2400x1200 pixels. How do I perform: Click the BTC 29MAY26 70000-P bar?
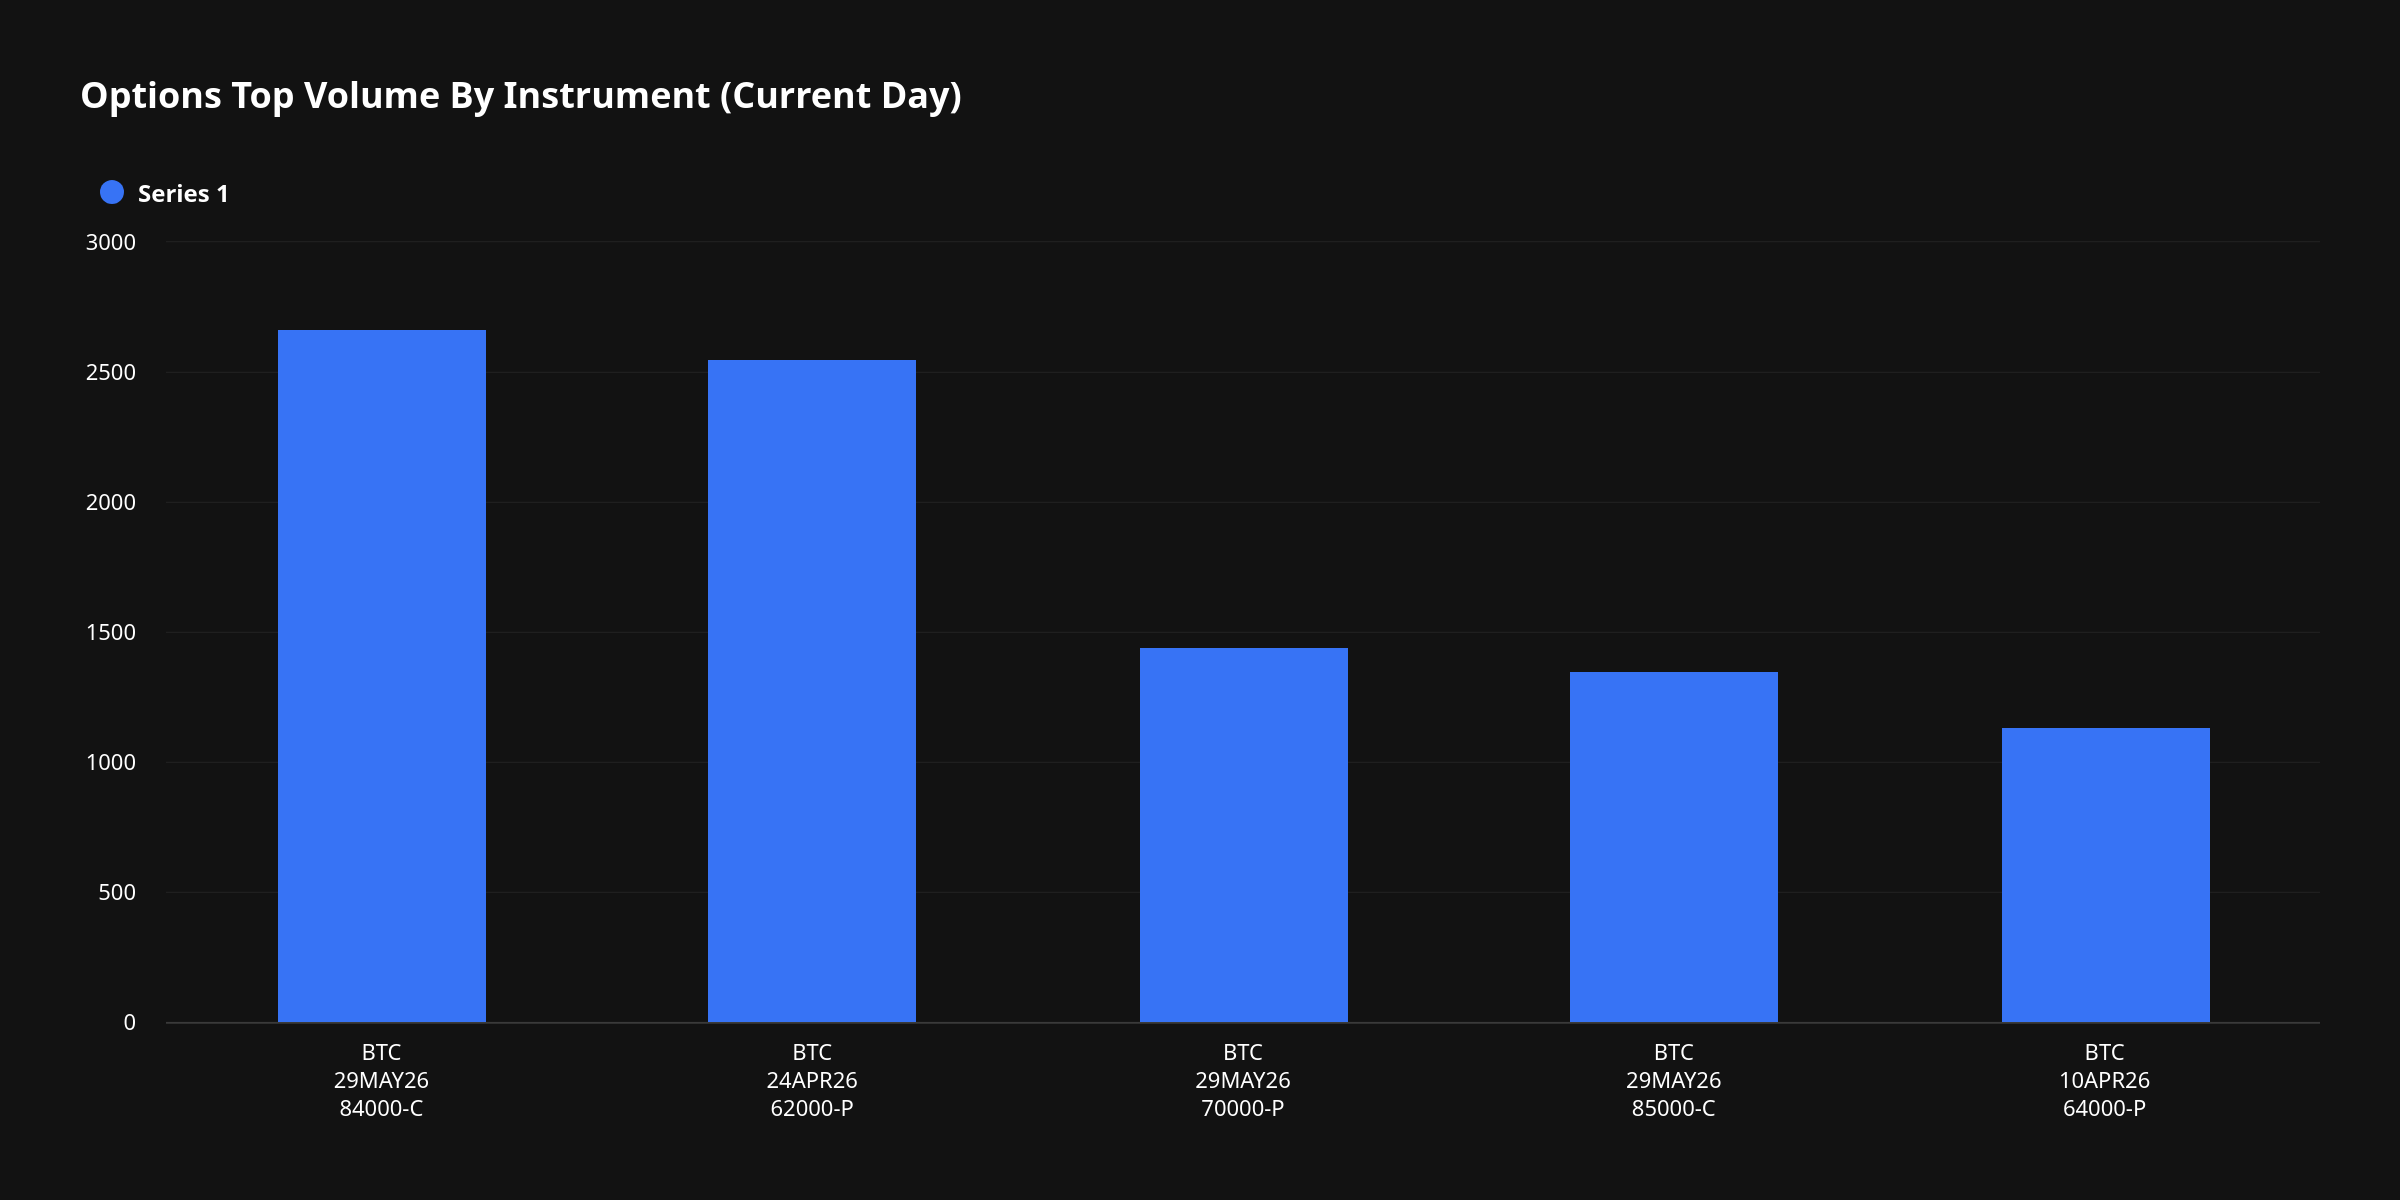tap(1243, 835)
